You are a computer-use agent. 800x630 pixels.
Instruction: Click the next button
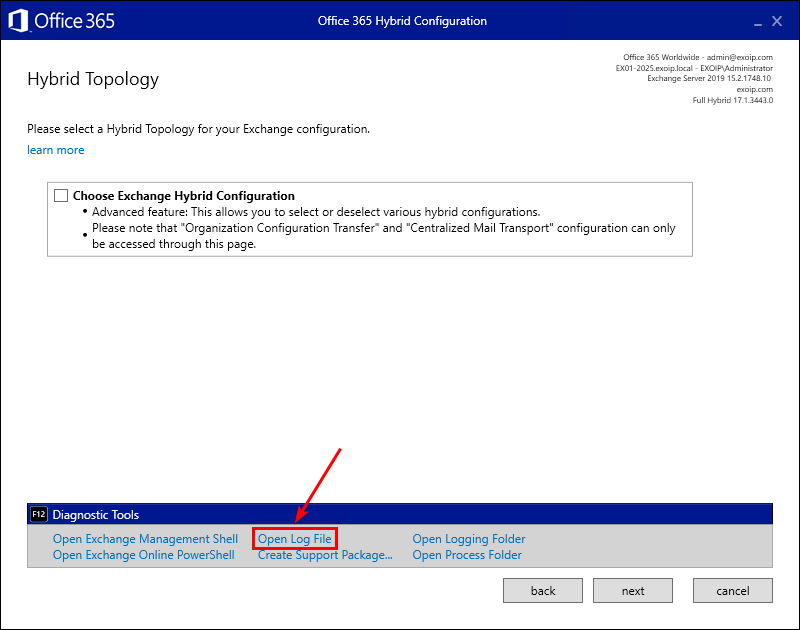[x=633, y=591]
